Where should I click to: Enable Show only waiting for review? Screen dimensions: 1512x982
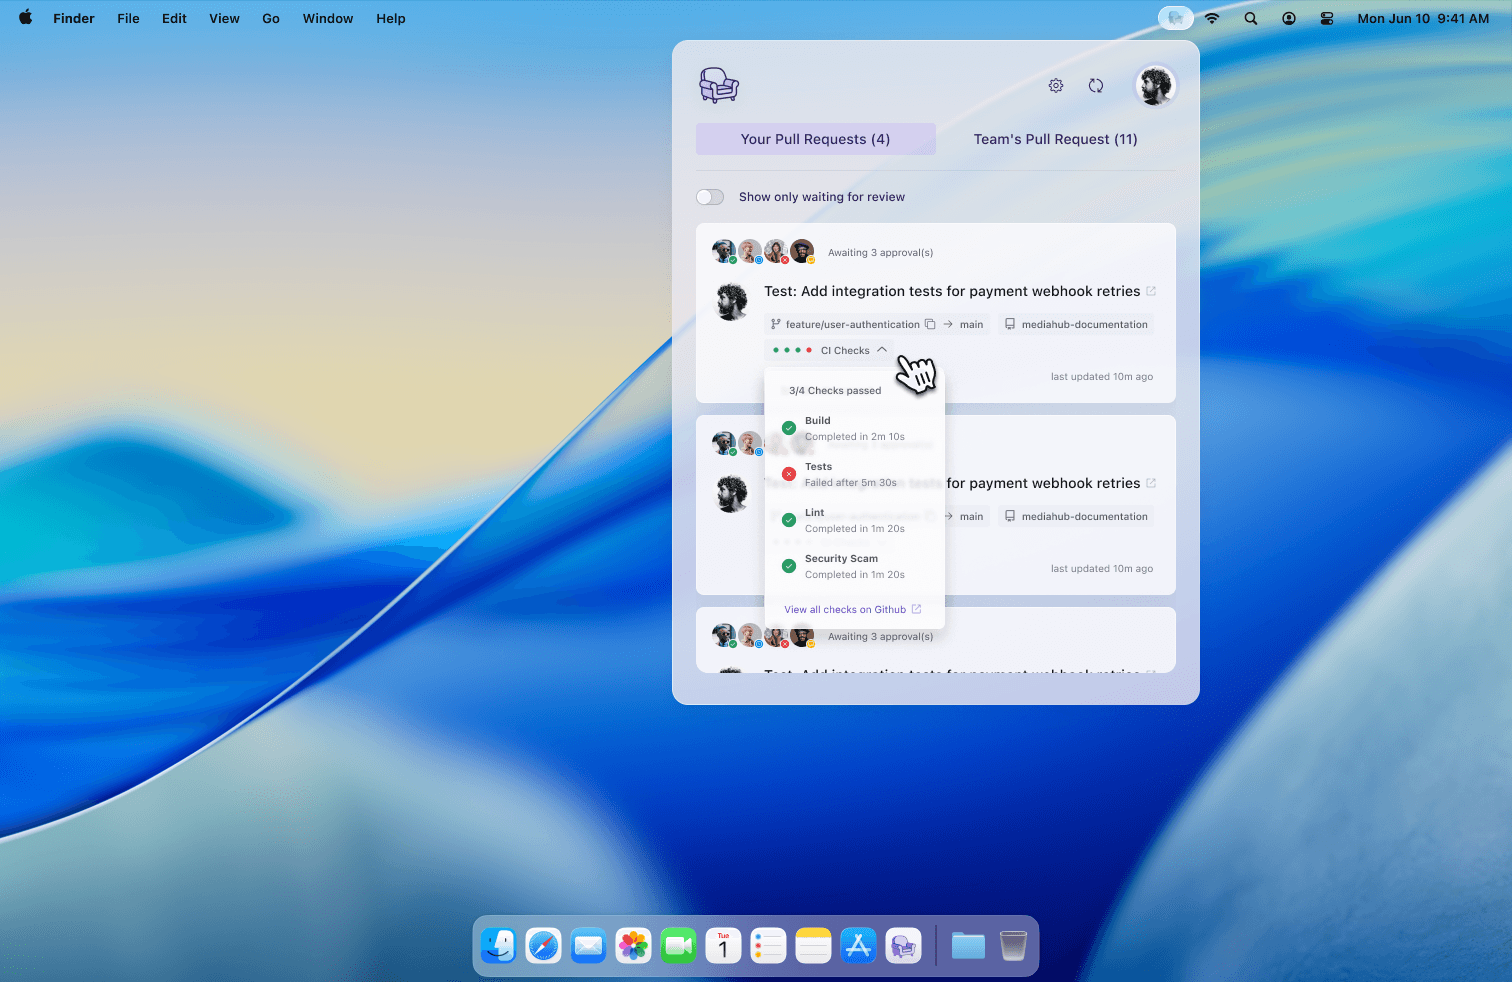(710, 197)
